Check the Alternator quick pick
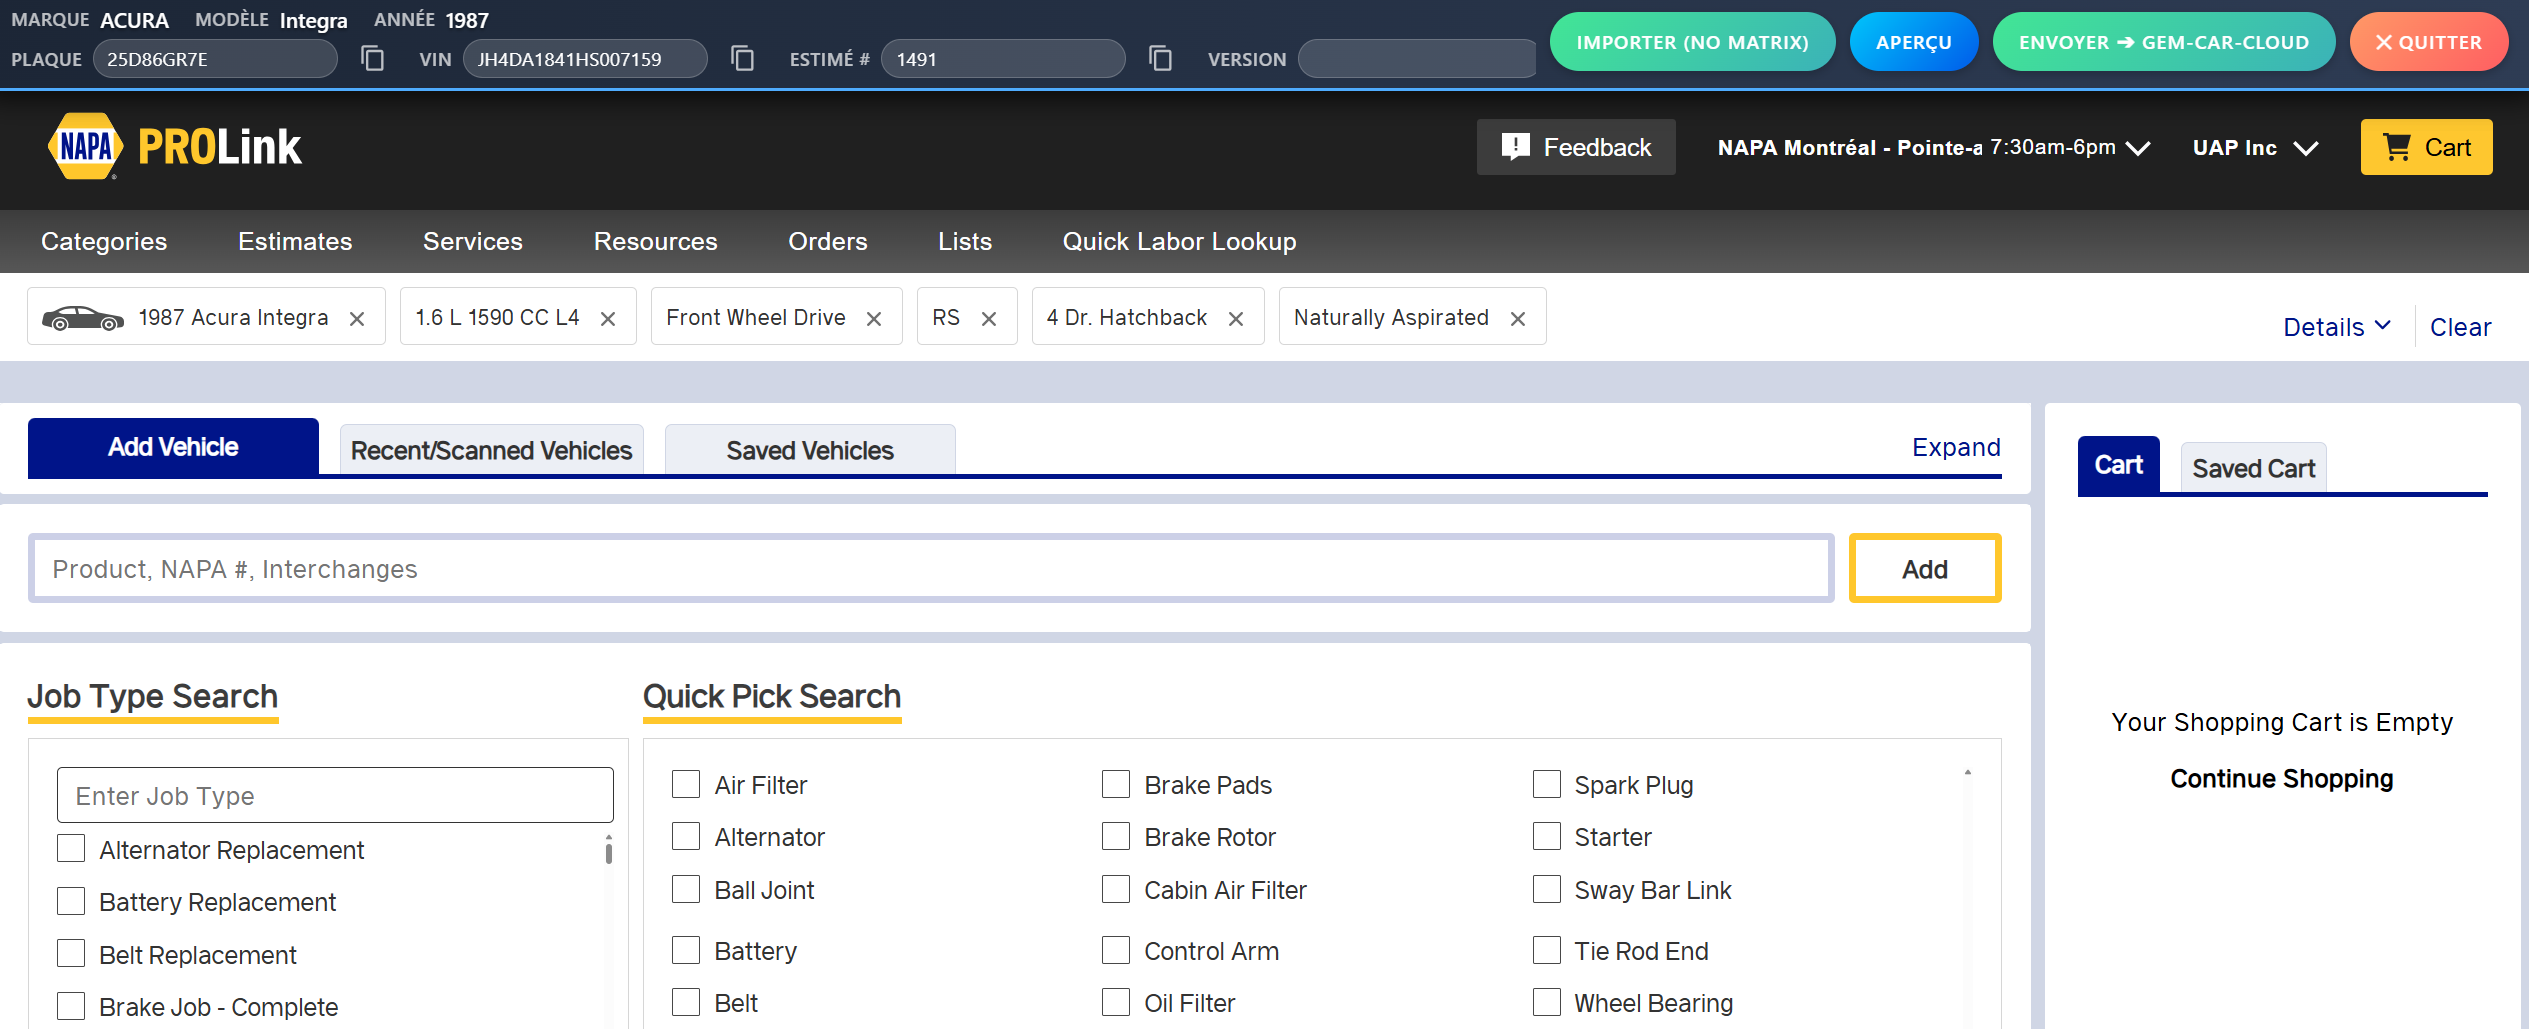This screenshot has height=1029, width=2529. (x=686, y=836)
